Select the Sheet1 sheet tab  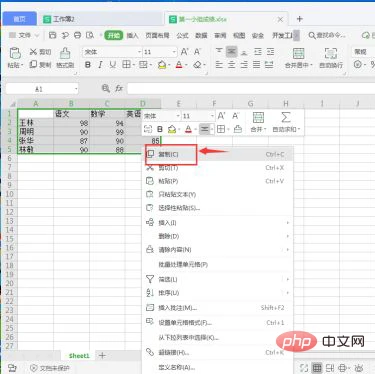click(79, 356)
